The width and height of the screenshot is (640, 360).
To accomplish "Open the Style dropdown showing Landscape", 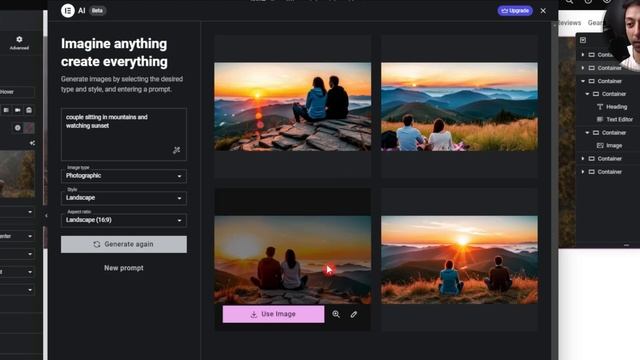I will coord(124,198).
